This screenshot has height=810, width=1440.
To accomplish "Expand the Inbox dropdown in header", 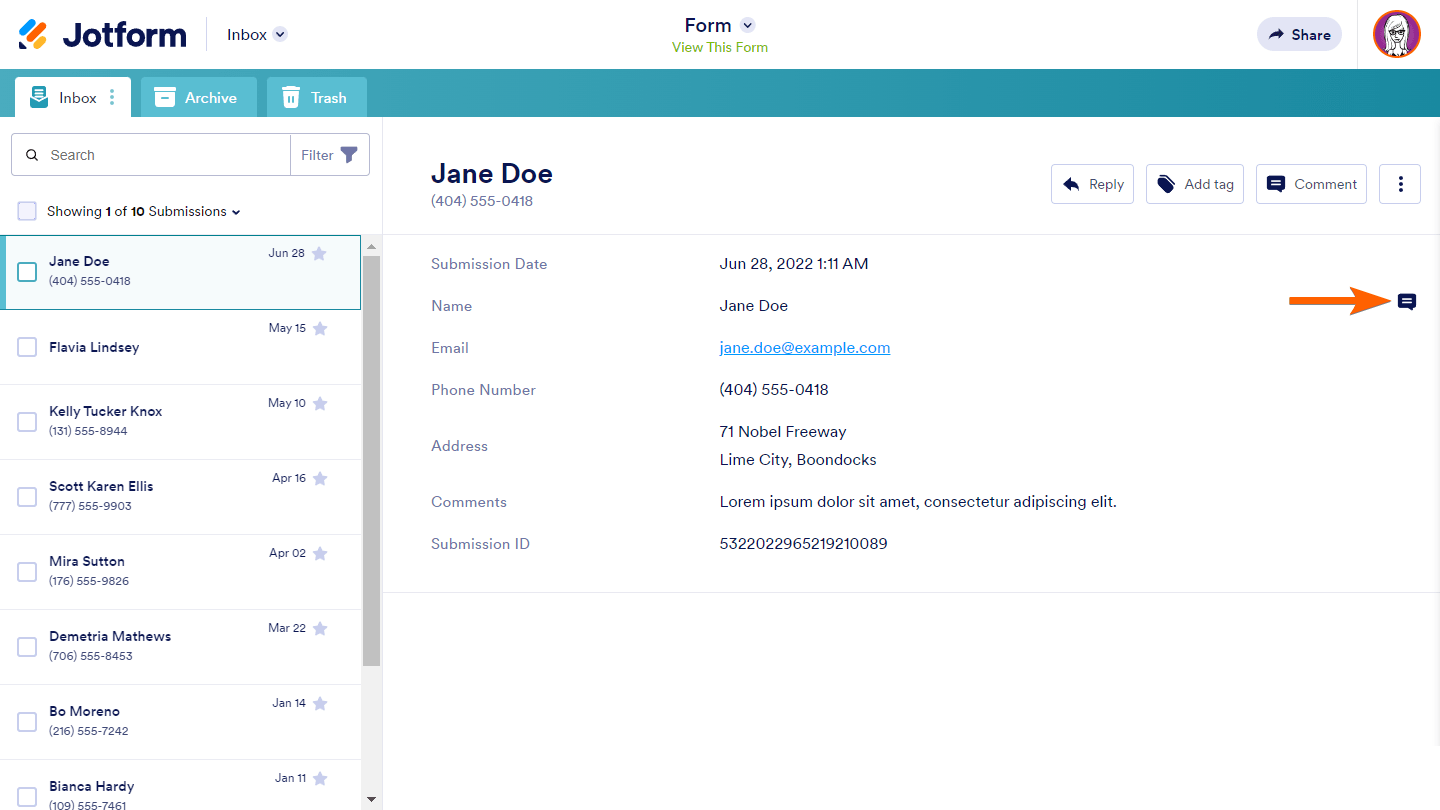I will (280, 35).
